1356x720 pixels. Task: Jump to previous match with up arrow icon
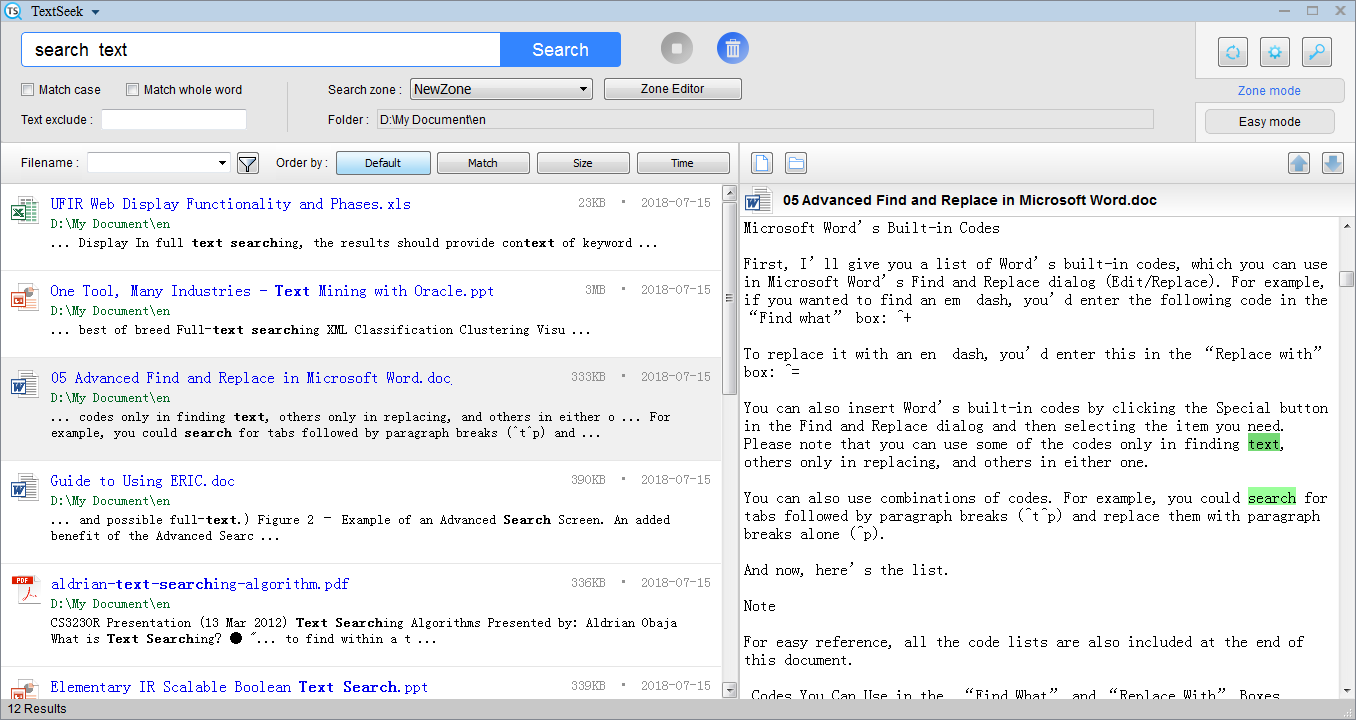tap(1298, 162)
